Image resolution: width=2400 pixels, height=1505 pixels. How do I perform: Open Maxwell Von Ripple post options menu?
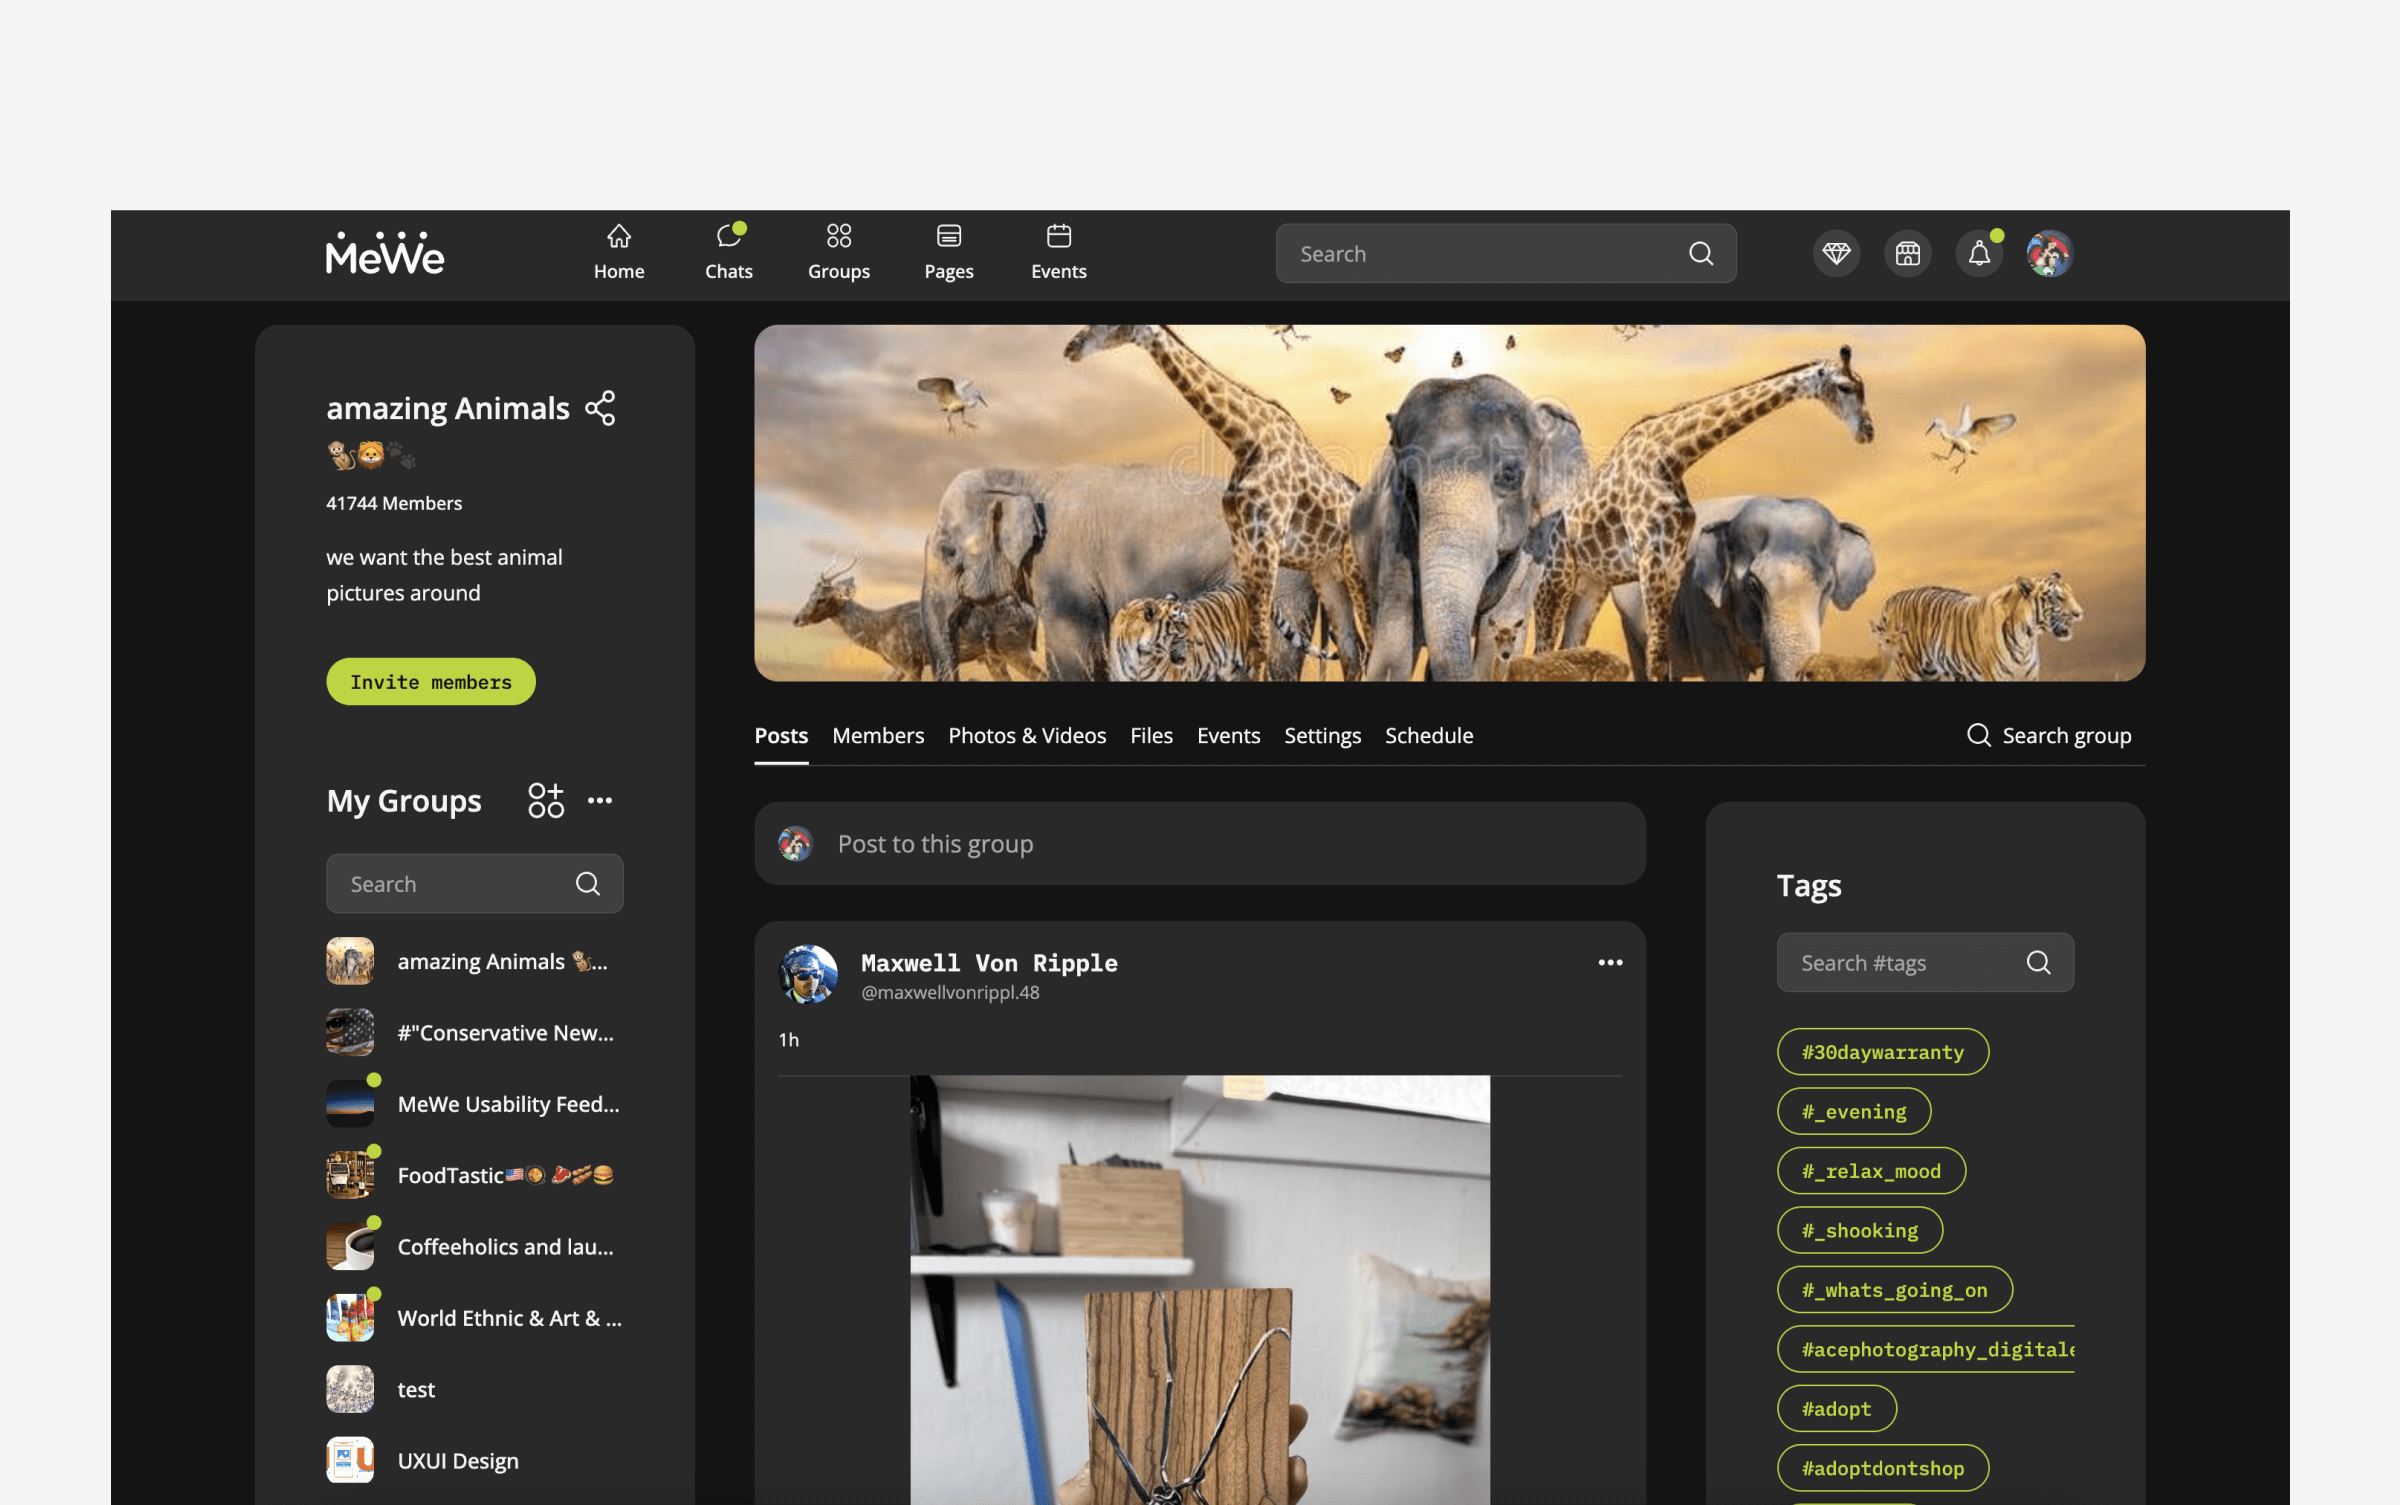pos(1610,963)
